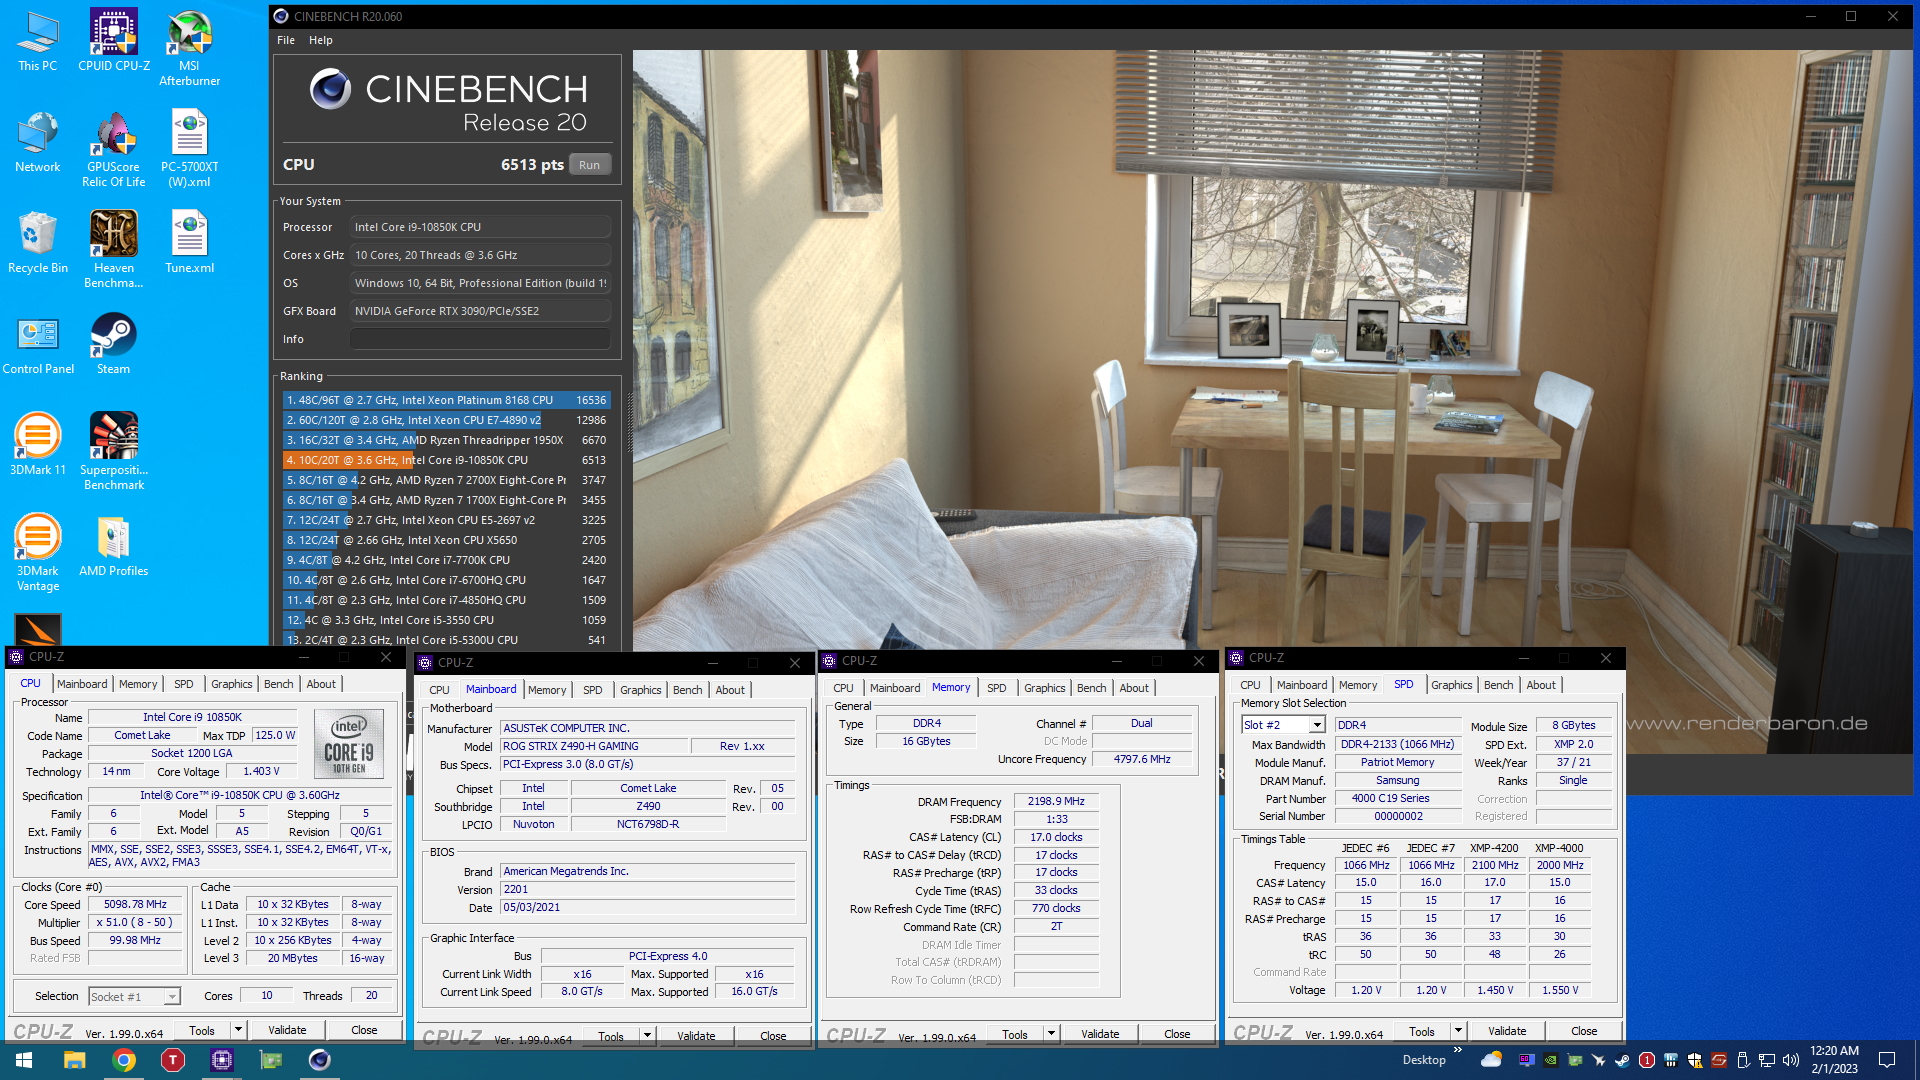
Task: Open the Recycle Bin
Action: pos(37,242)
